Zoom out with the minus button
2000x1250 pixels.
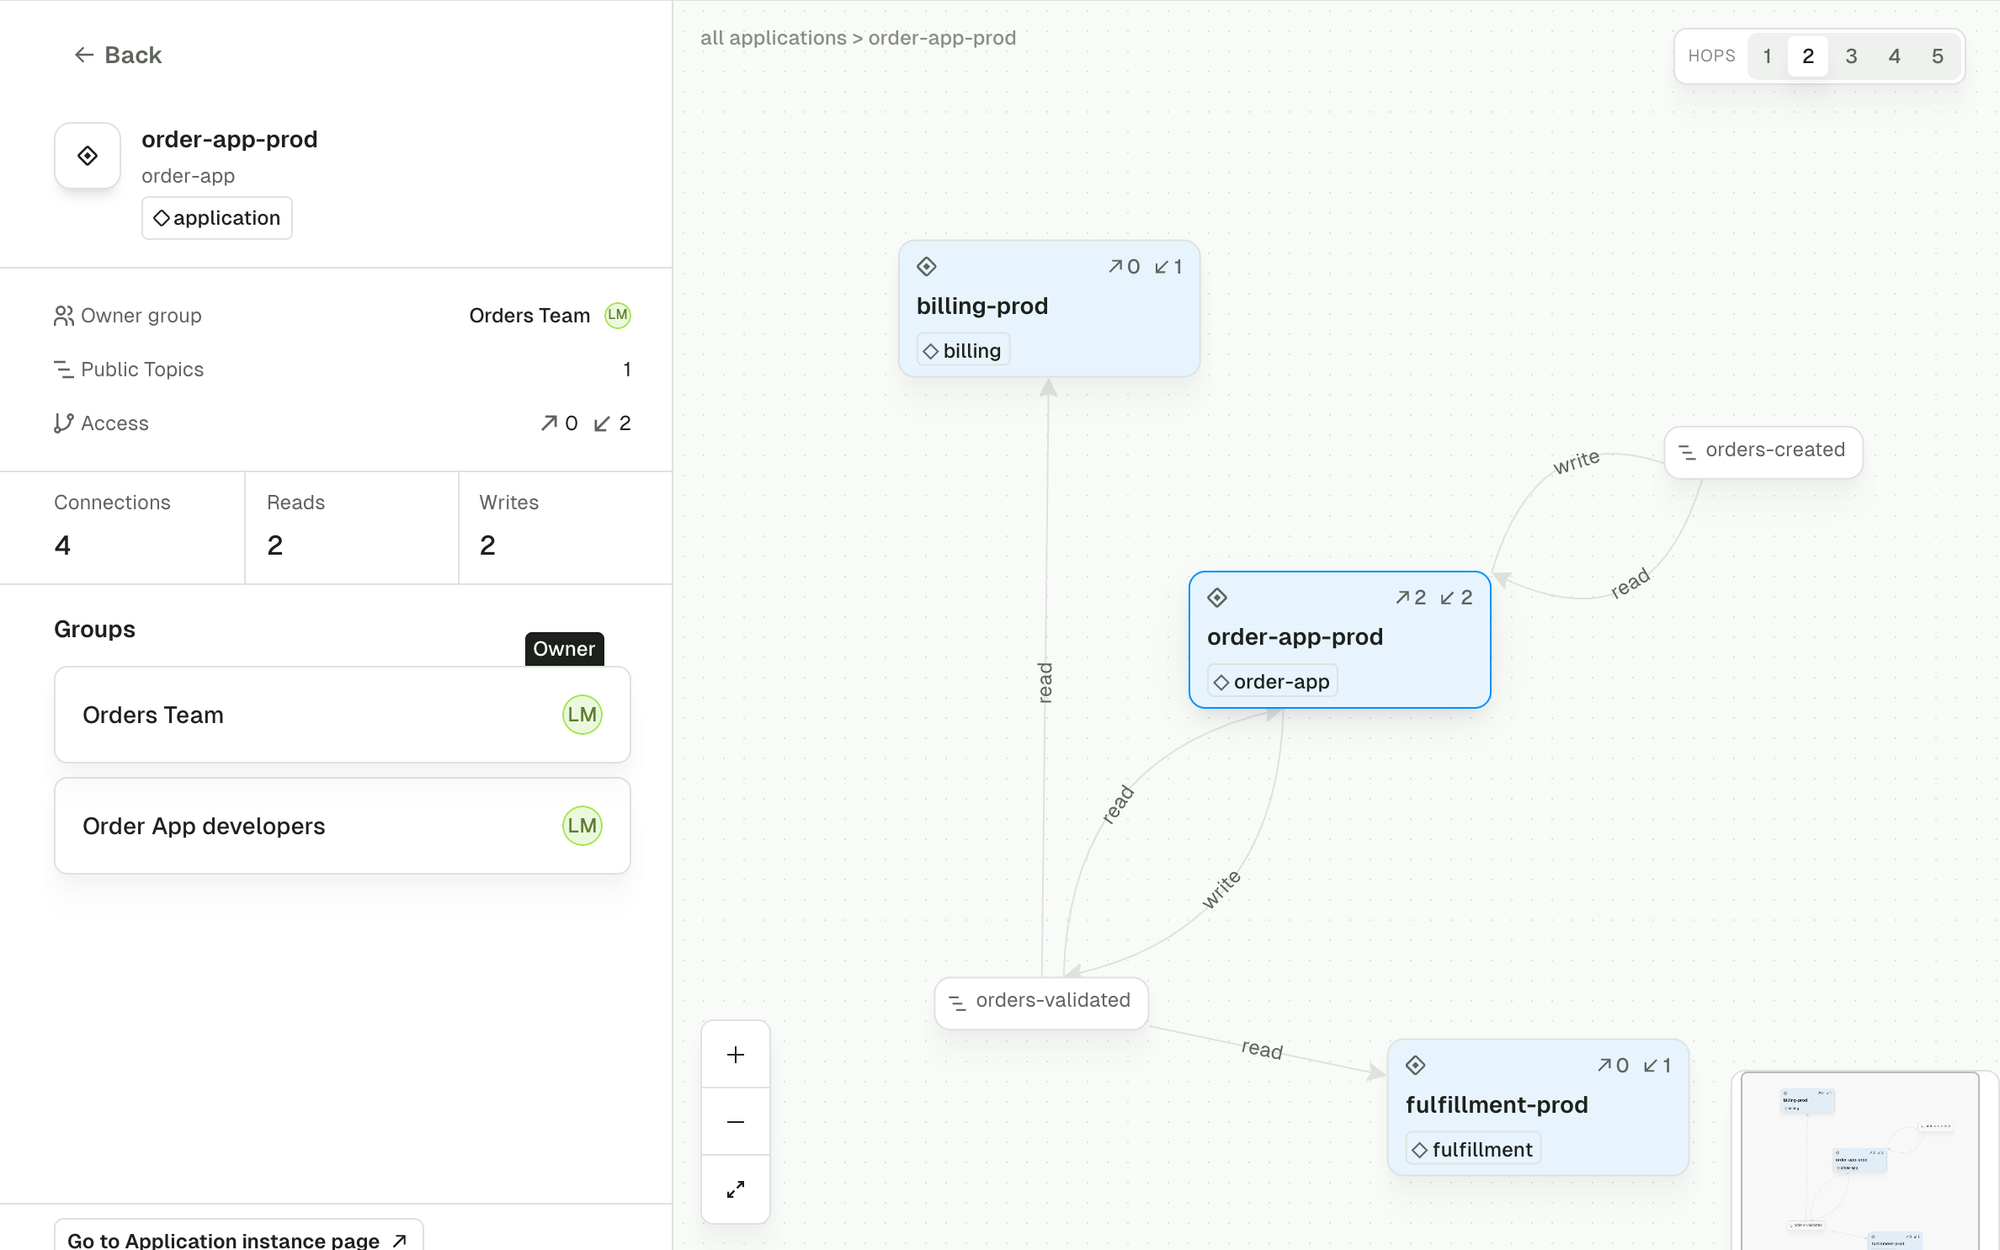coord(736,1122)
